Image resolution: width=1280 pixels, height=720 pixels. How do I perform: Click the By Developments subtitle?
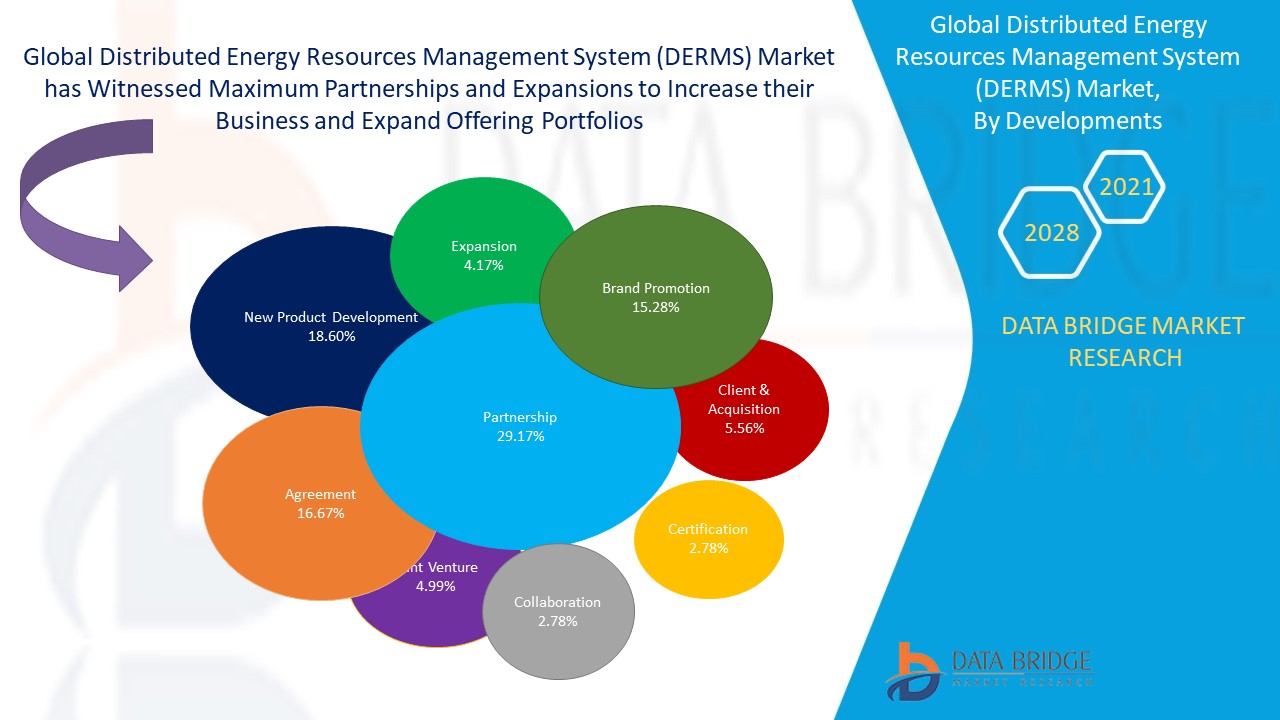coord(1067,121)
